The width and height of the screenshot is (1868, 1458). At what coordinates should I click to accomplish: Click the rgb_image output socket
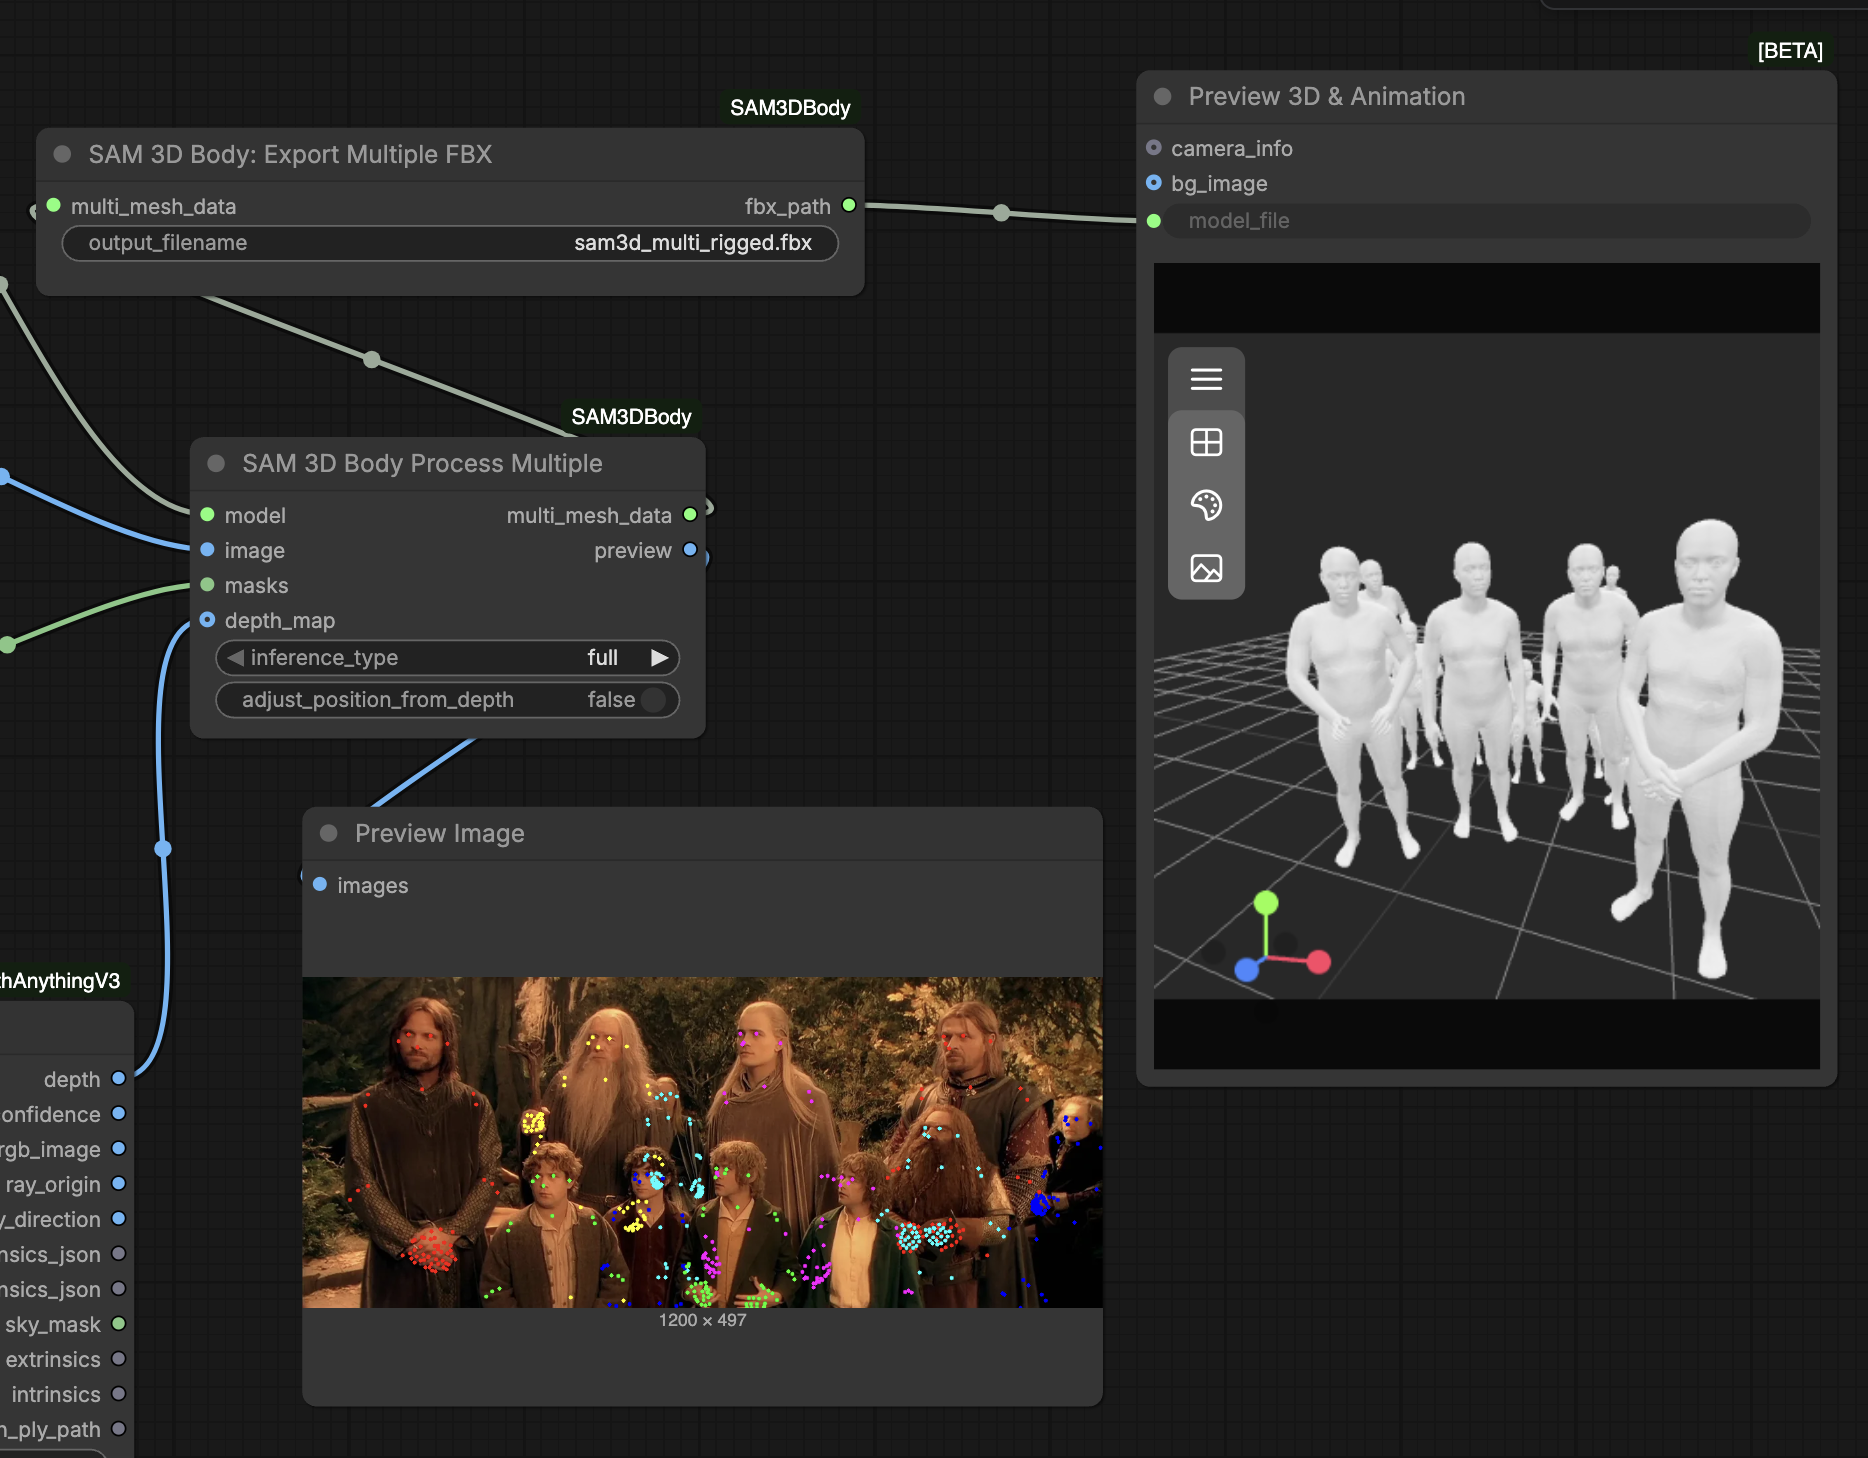click(119, 1148)
